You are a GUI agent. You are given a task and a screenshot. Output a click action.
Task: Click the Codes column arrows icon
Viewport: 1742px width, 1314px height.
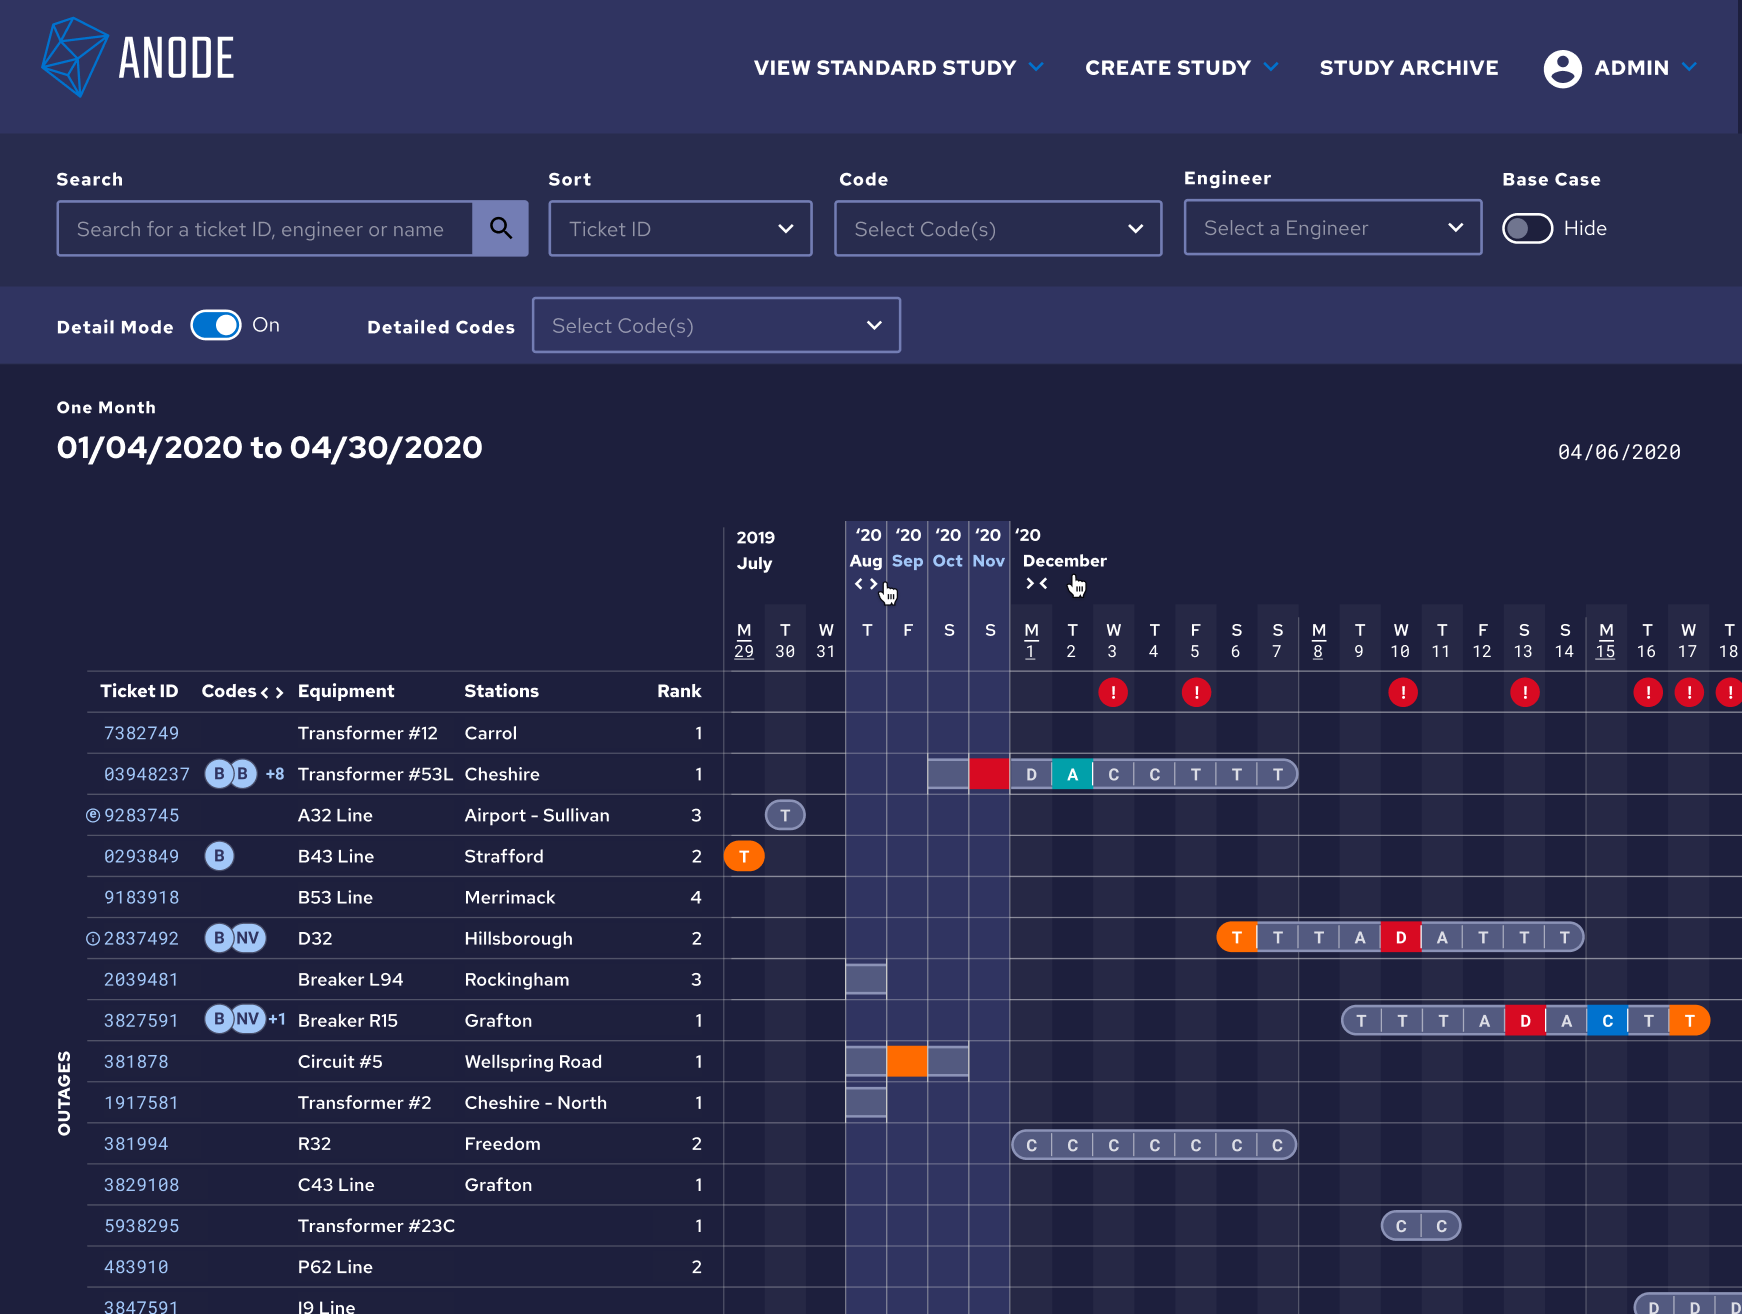(272, 692)
